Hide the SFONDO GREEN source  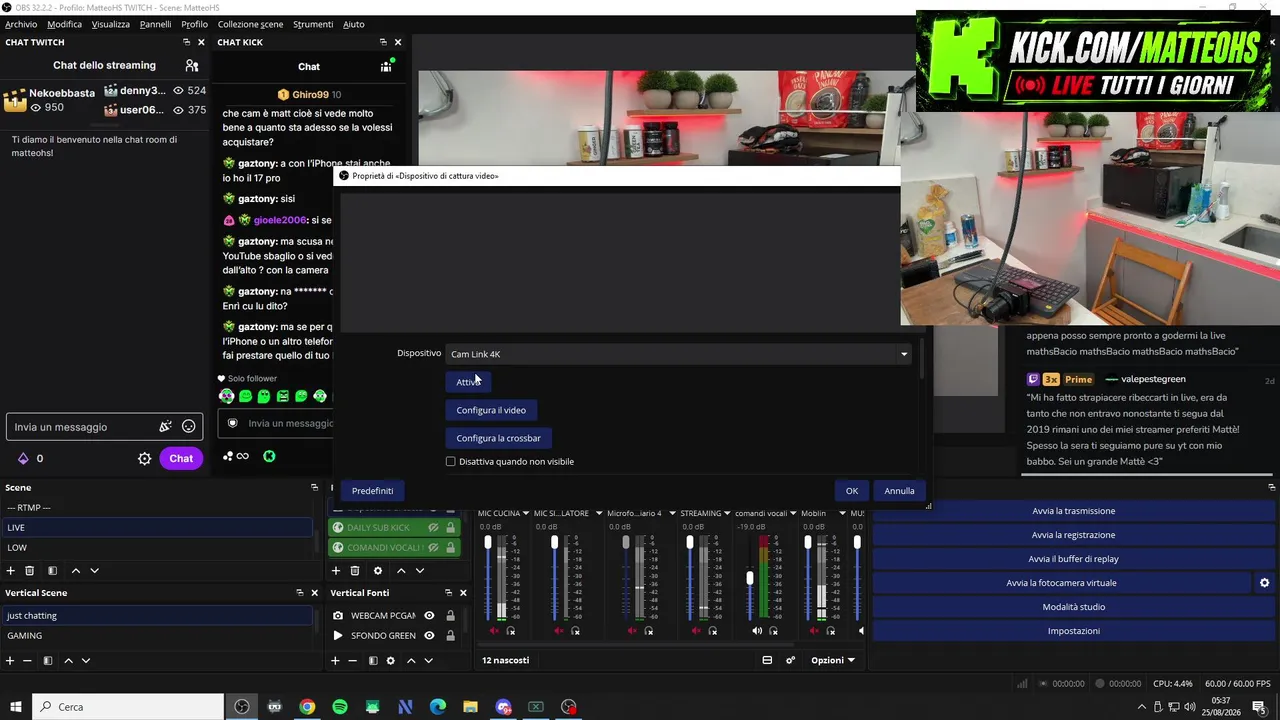pos(429,635)
